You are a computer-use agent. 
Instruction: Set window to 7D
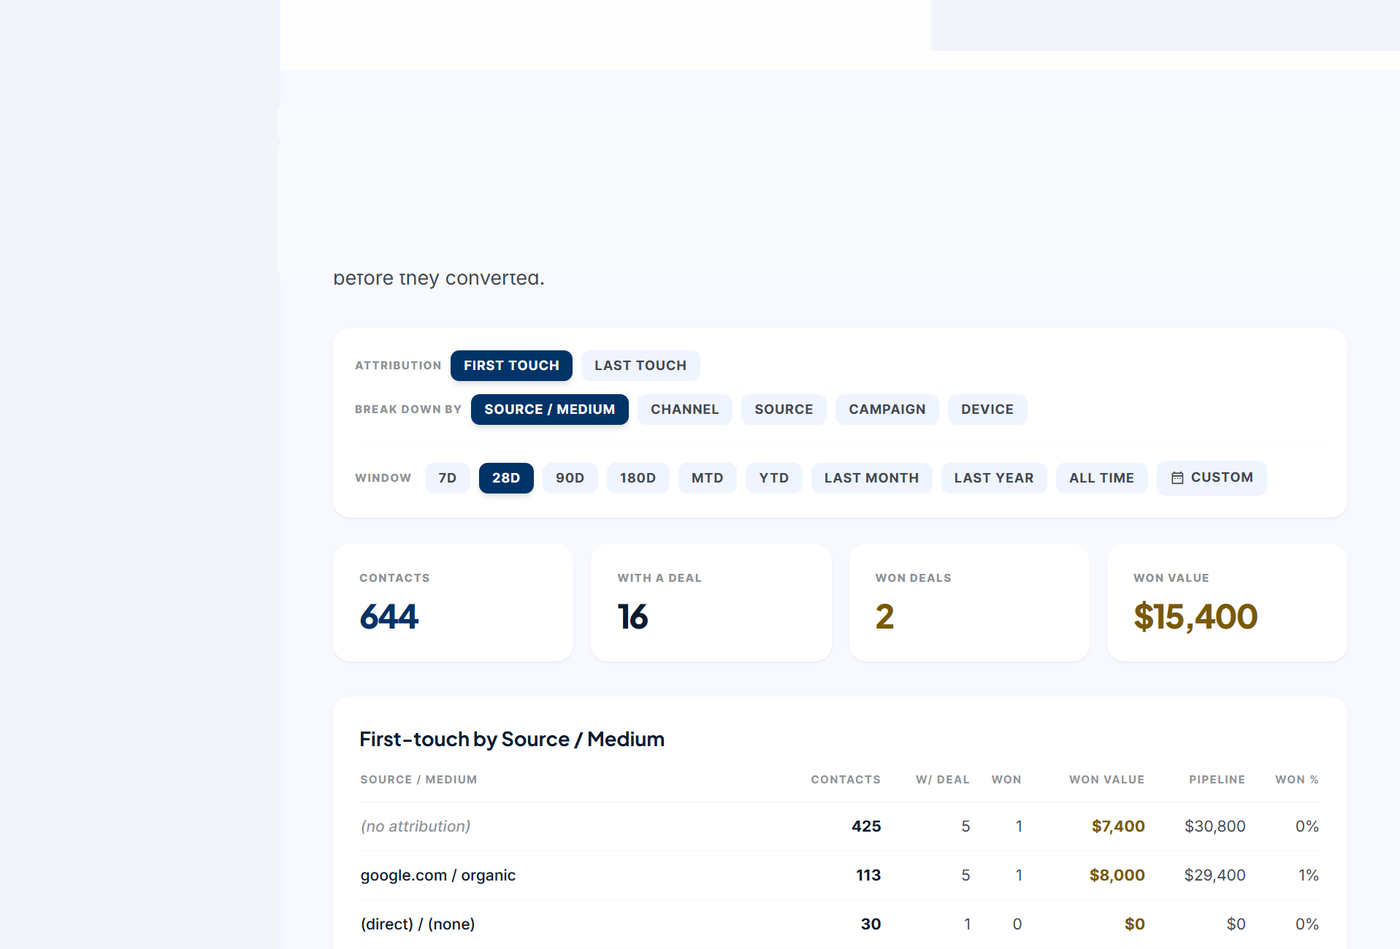447,478
